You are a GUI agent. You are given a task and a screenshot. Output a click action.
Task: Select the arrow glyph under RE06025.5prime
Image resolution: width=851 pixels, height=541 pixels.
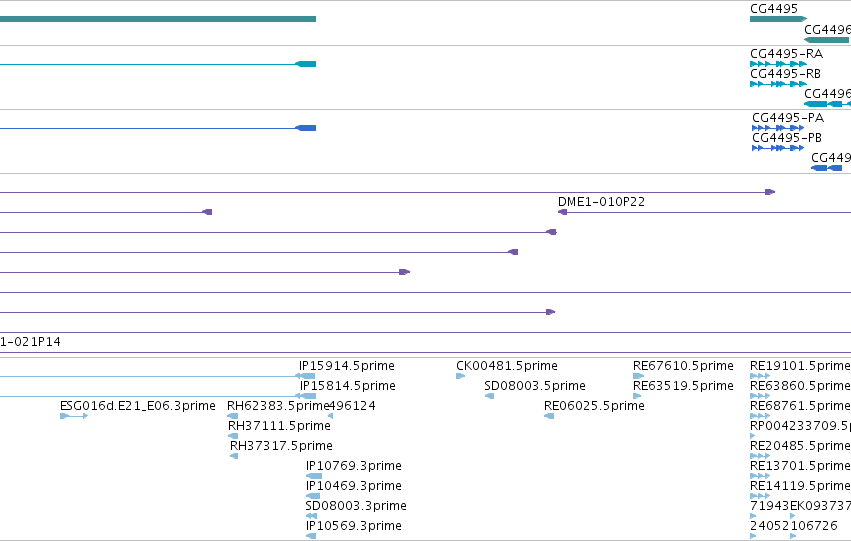coord(549,416)
